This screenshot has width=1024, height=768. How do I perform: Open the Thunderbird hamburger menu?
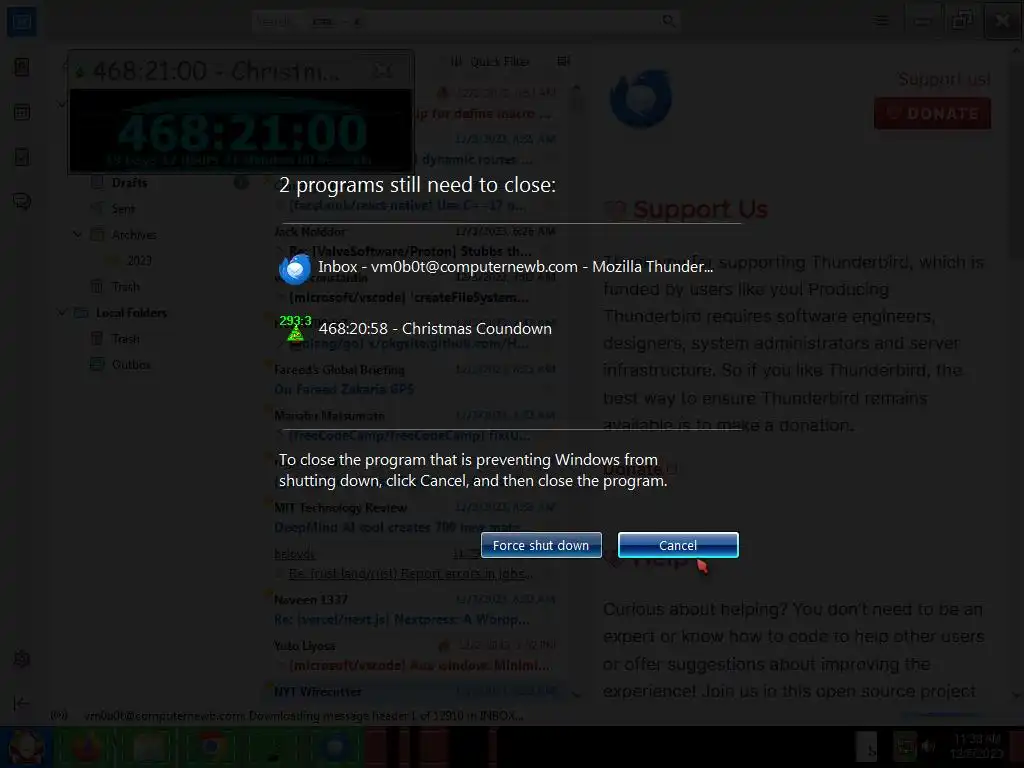point(882,22)
